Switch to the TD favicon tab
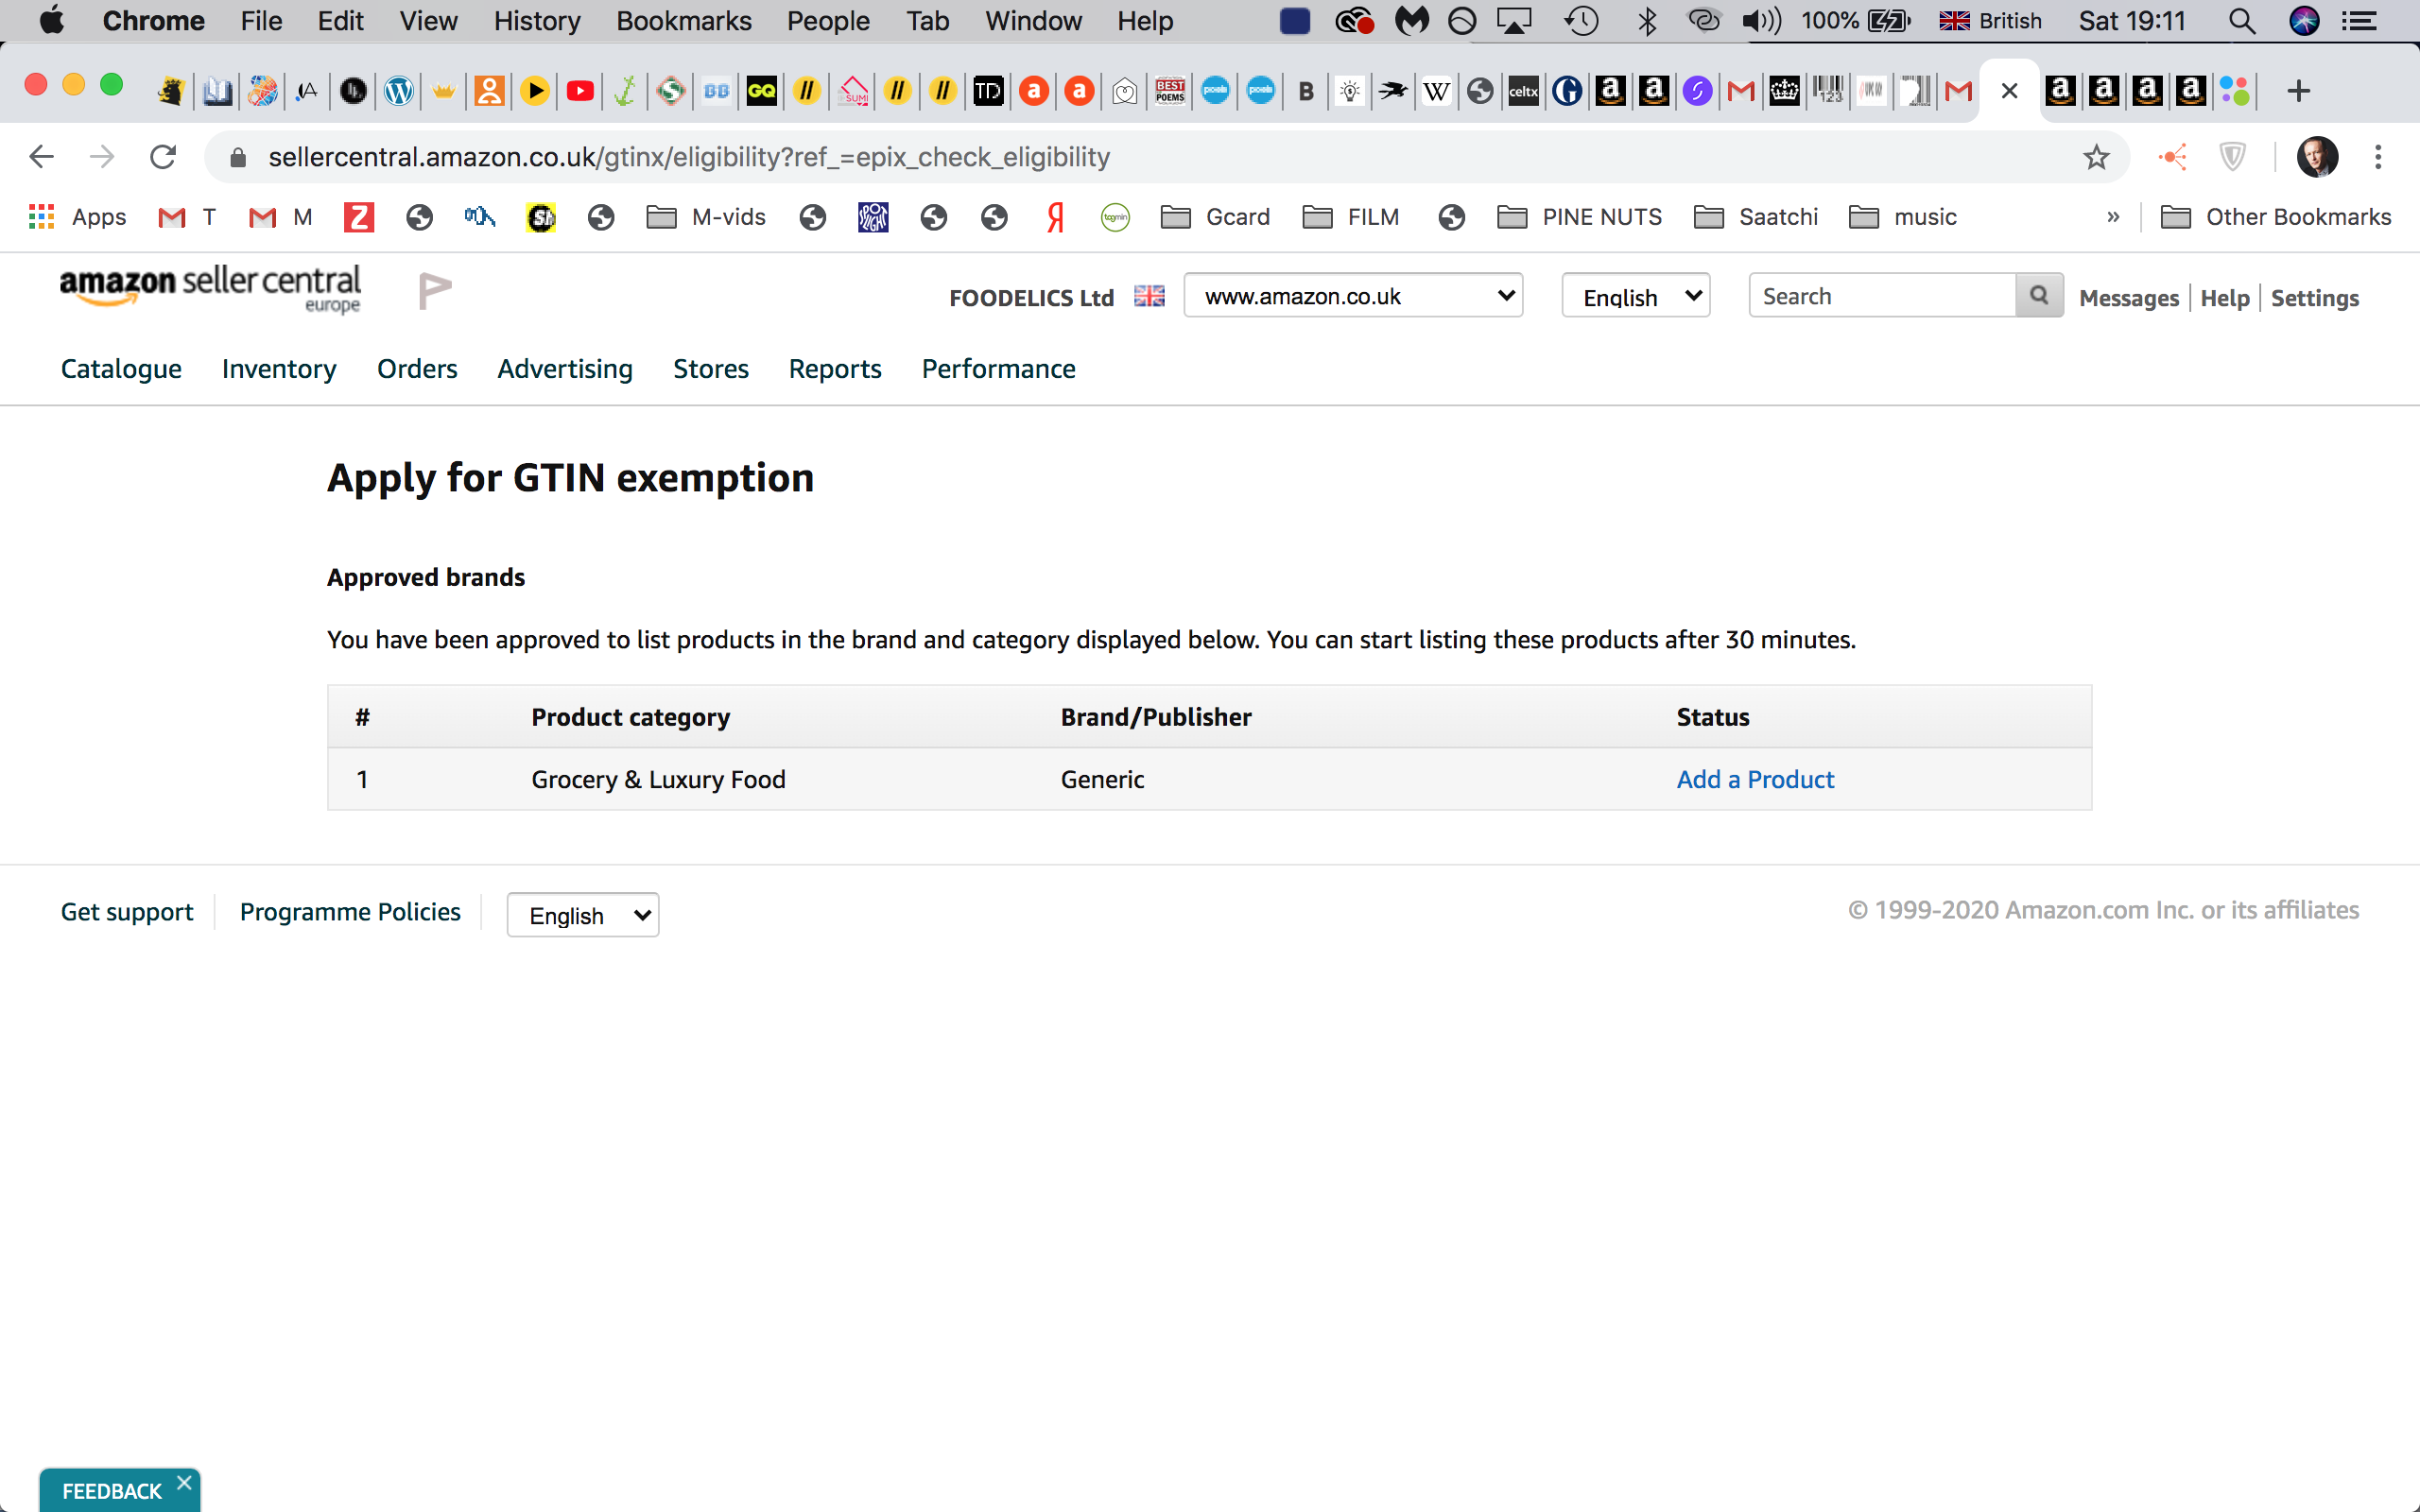This screenshot has height=1512, width=2420. point(988,91)
